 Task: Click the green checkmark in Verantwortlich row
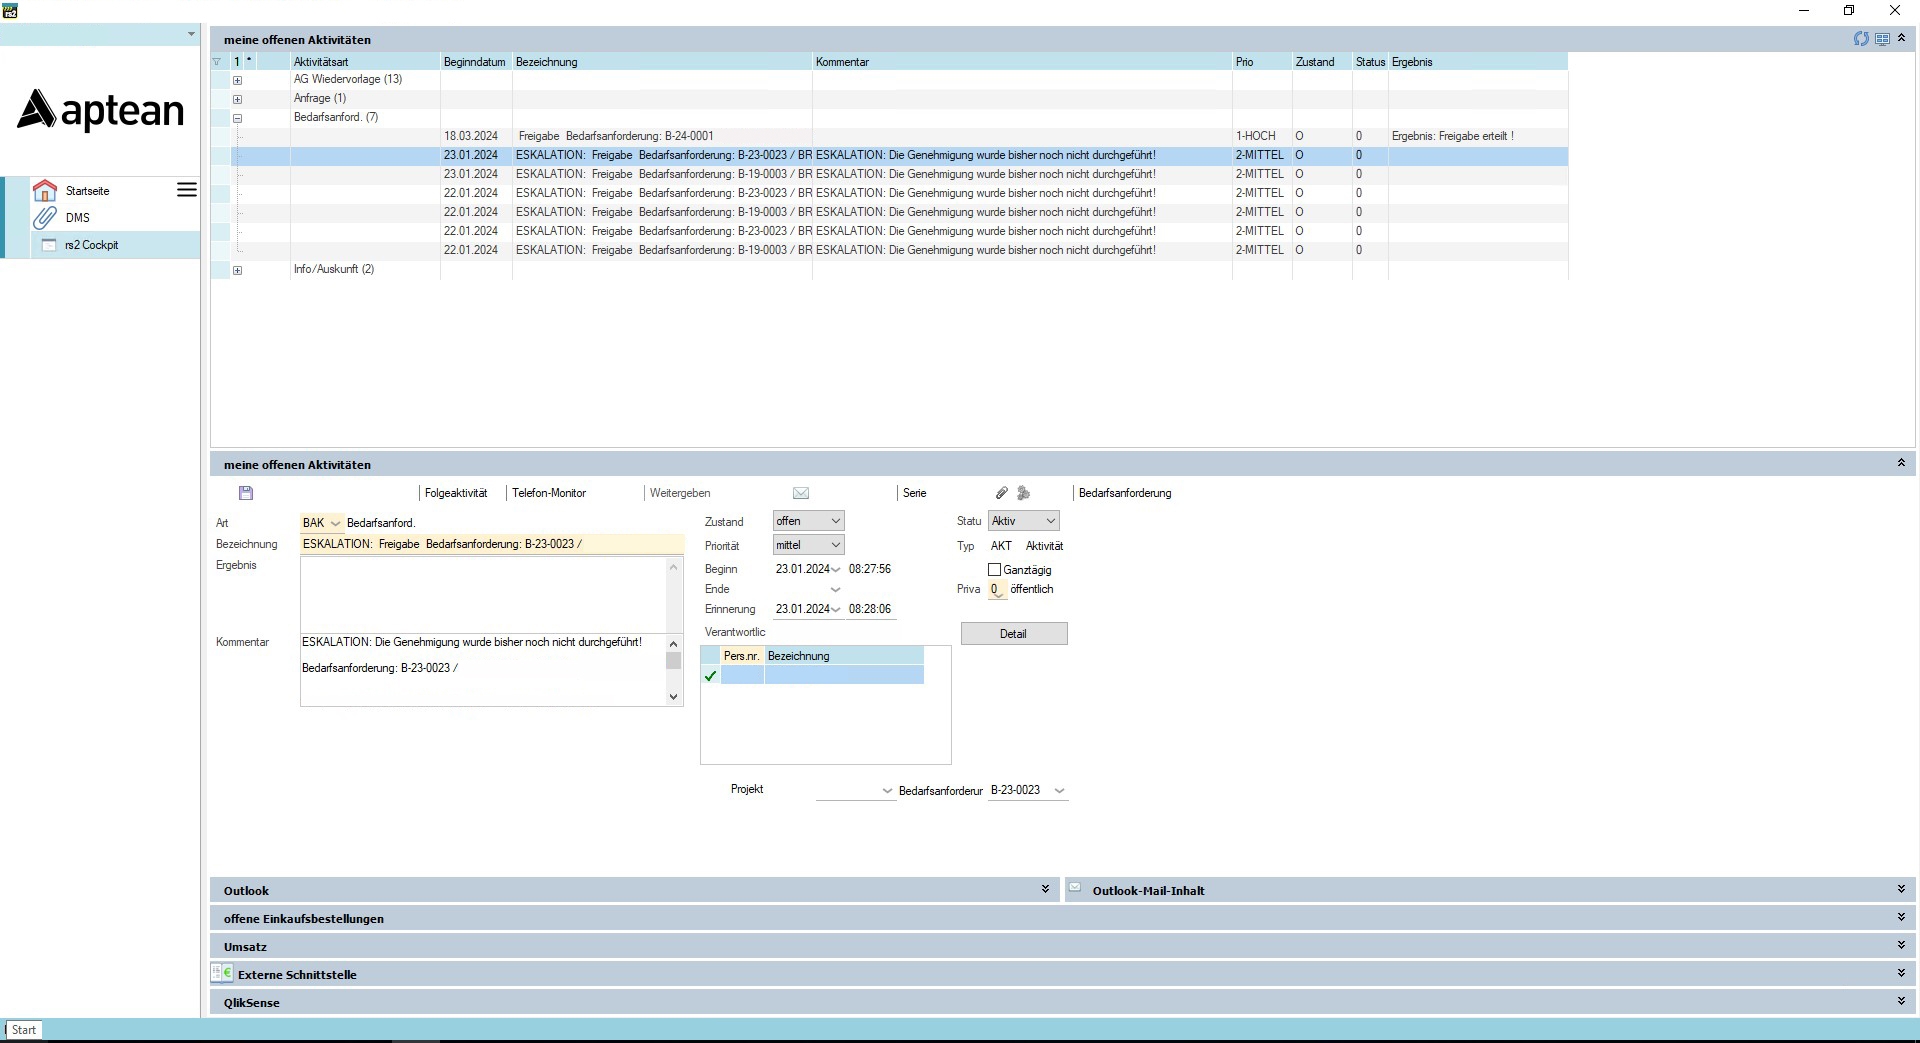point(711,676)
